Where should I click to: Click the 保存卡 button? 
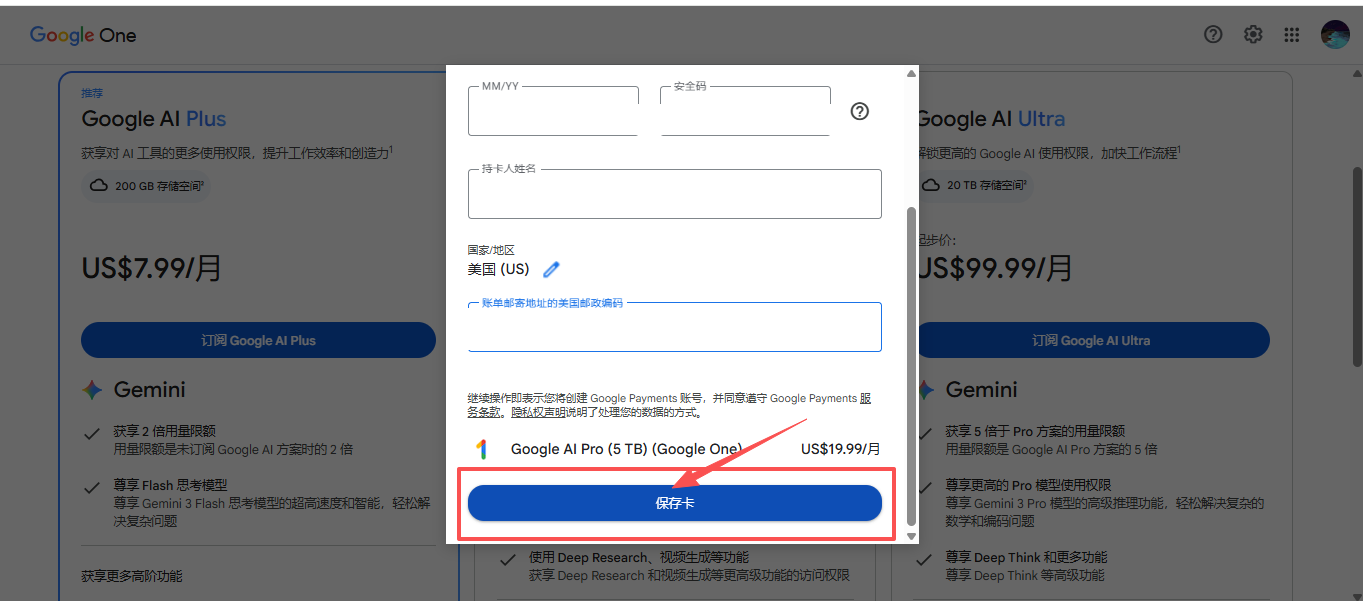(x=675, y=503)
